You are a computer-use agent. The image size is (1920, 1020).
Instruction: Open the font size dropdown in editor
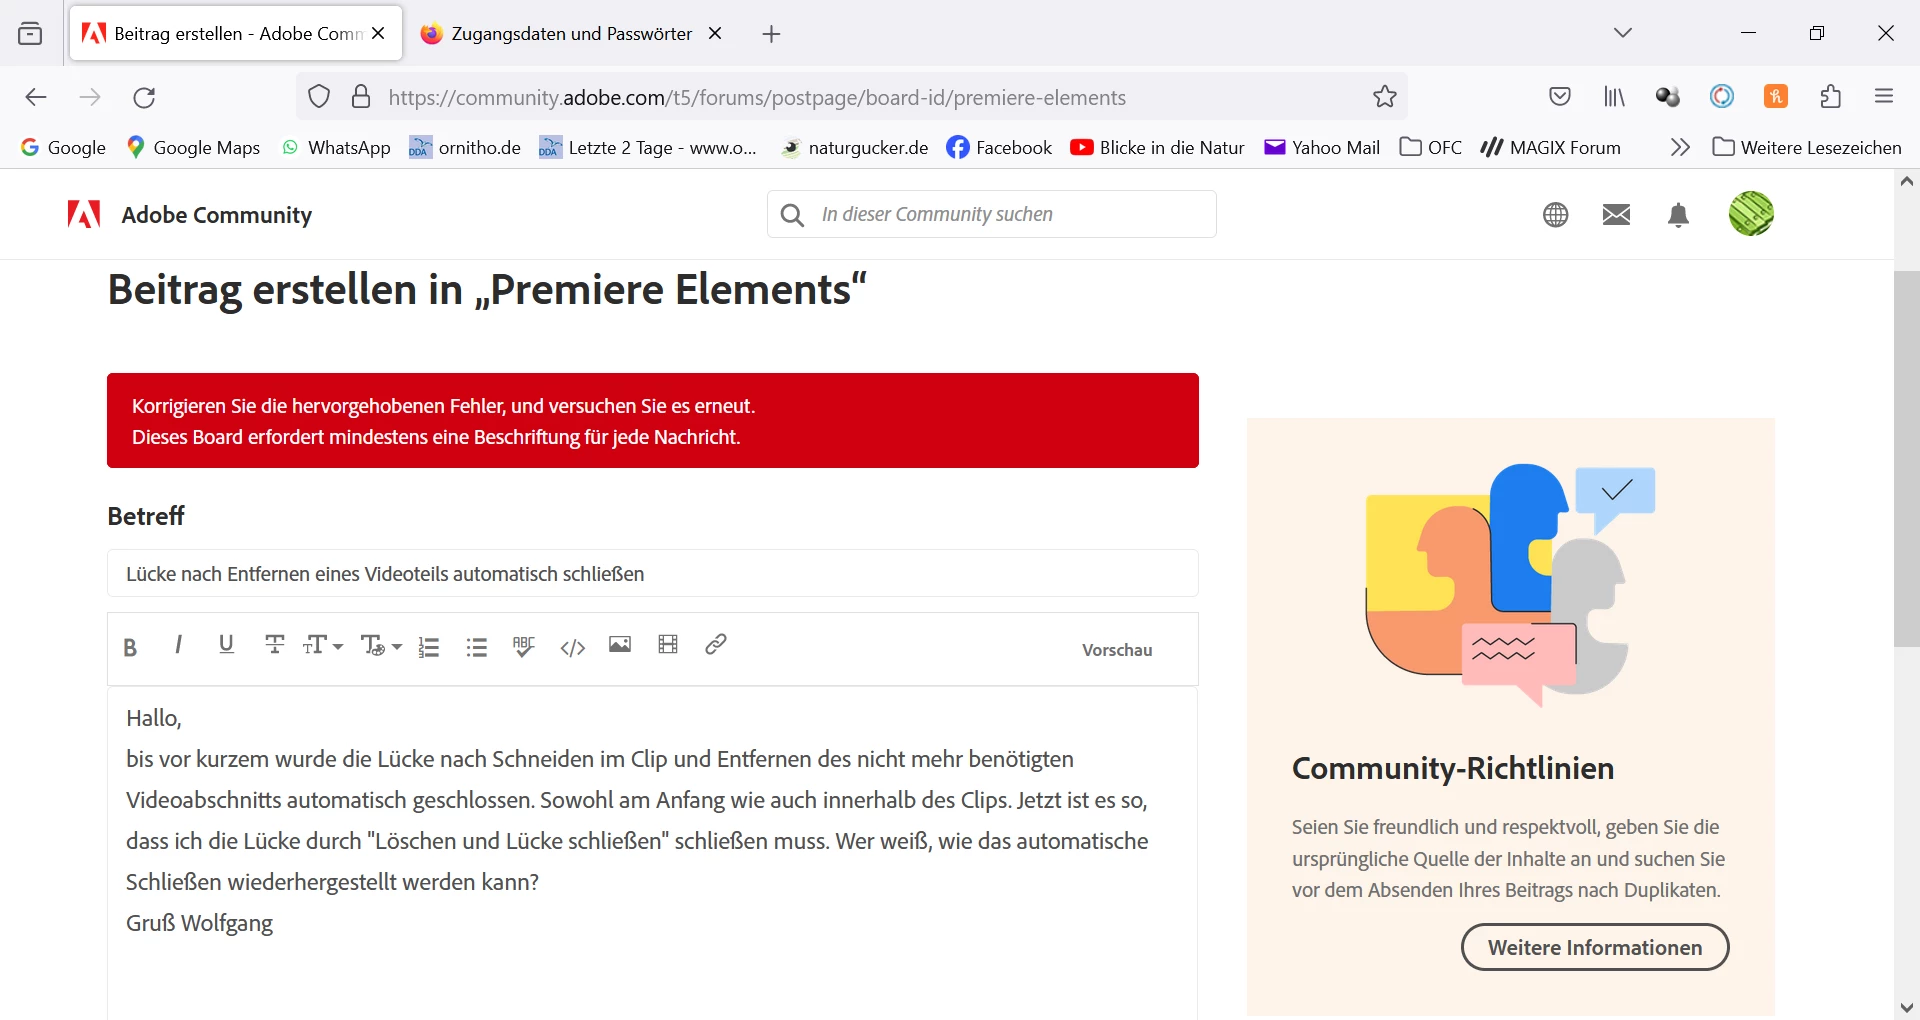point(323,645)
